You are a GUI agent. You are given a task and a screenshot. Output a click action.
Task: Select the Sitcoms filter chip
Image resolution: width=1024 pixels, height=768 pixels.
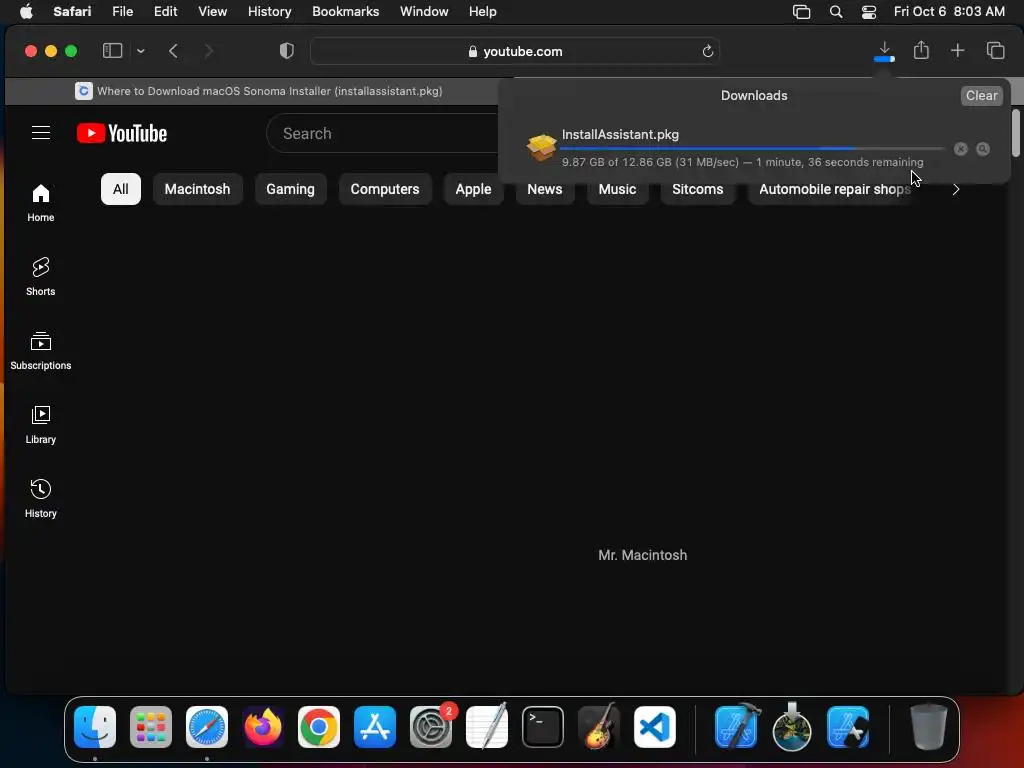pos(697,189)
